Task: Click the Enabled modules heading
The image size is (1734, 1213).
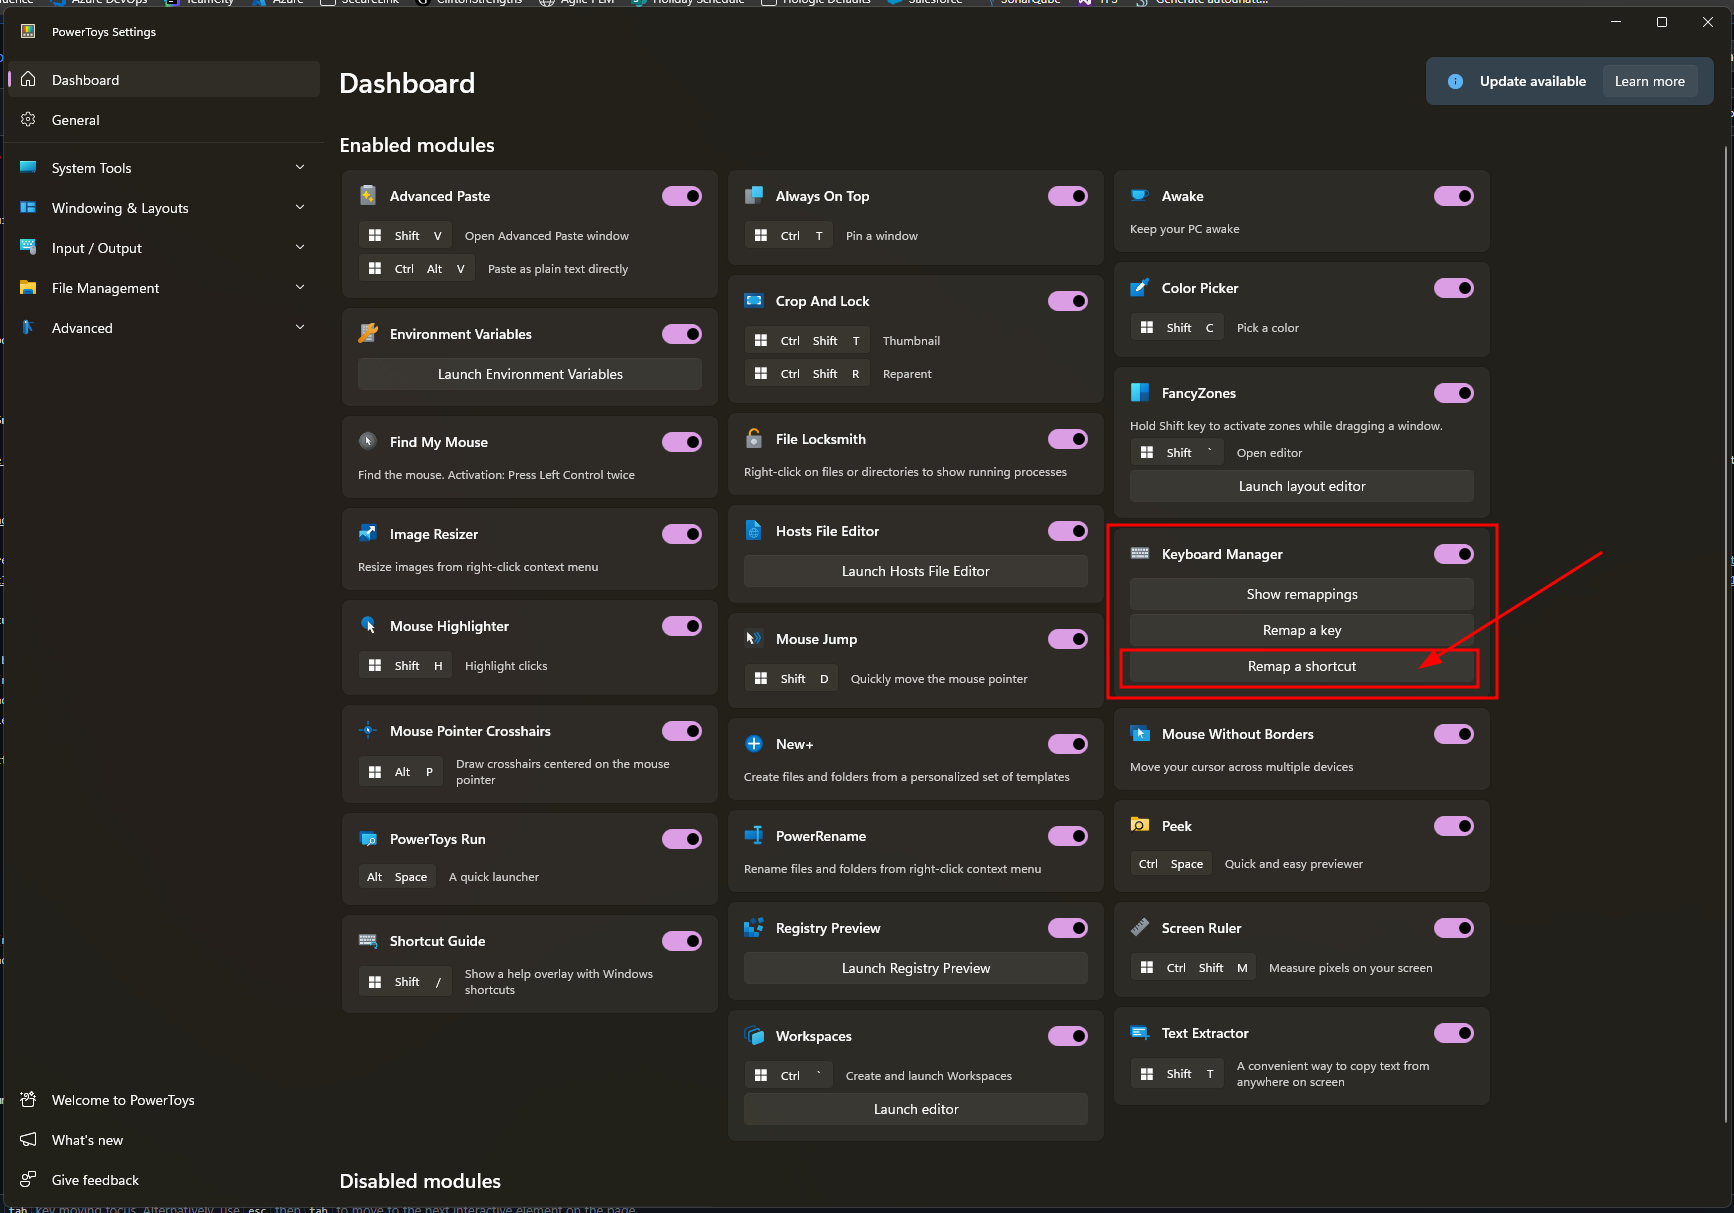Action: (417, 145)
